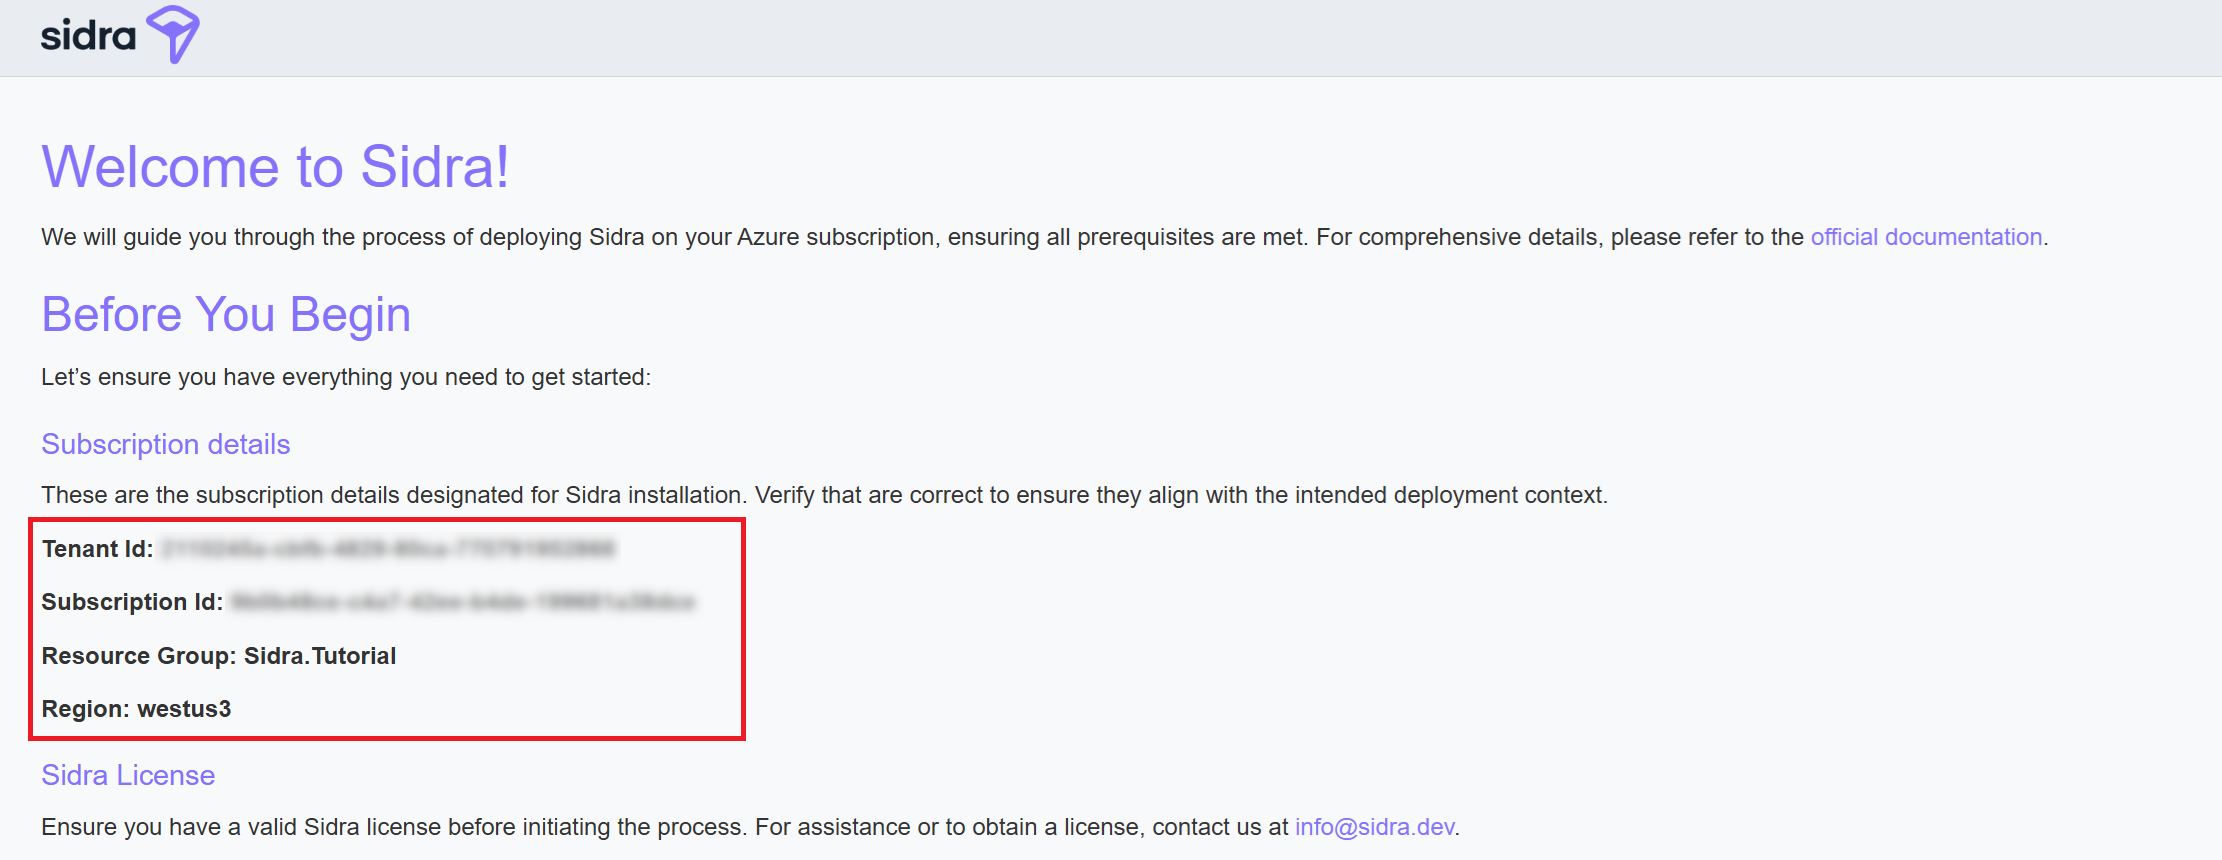Click the blurred Tenant Id value

tap(388, 548)
